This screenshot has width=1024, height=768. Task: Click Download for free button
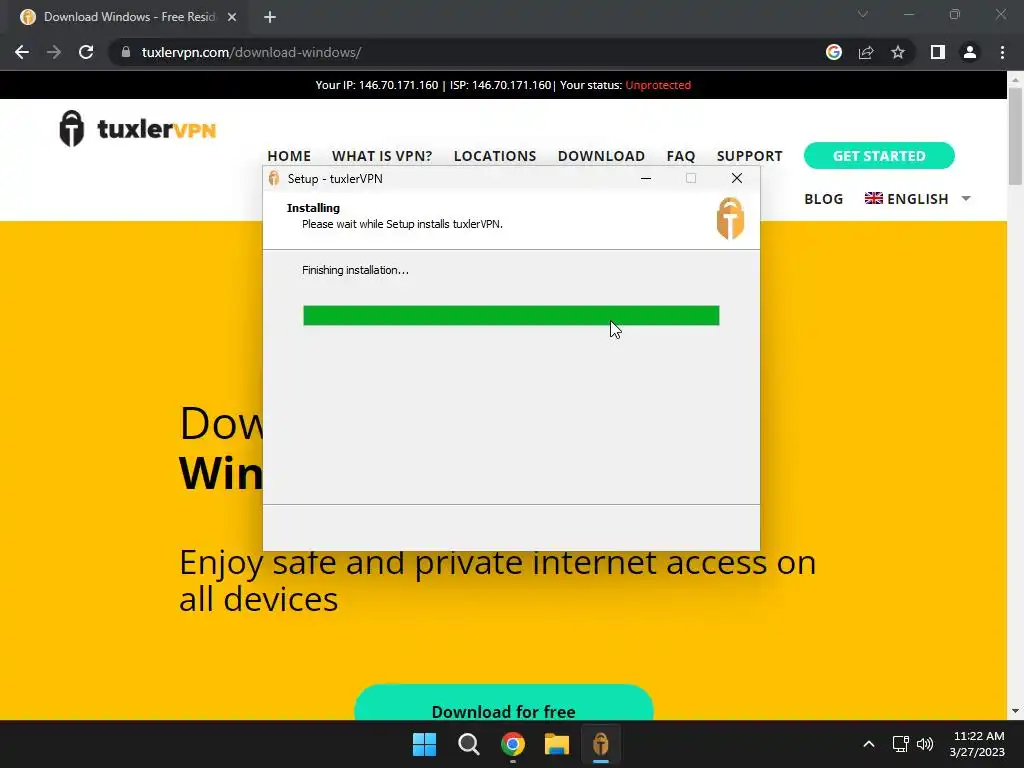[504, 704]
